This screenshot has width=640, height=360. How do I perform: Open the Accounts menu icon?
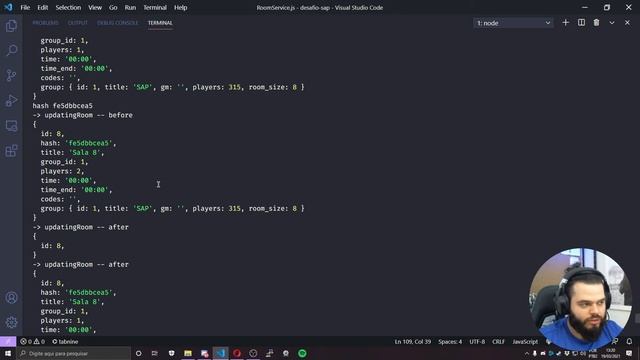11,298
